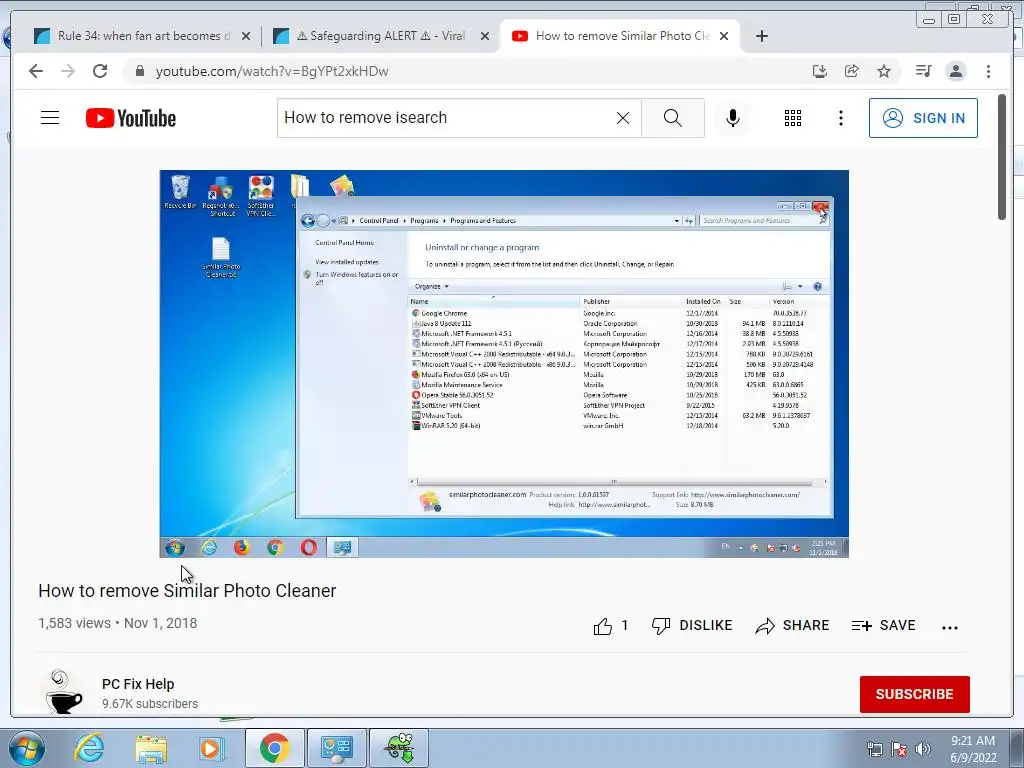Click the URL in the address bar

pos(272,71)
